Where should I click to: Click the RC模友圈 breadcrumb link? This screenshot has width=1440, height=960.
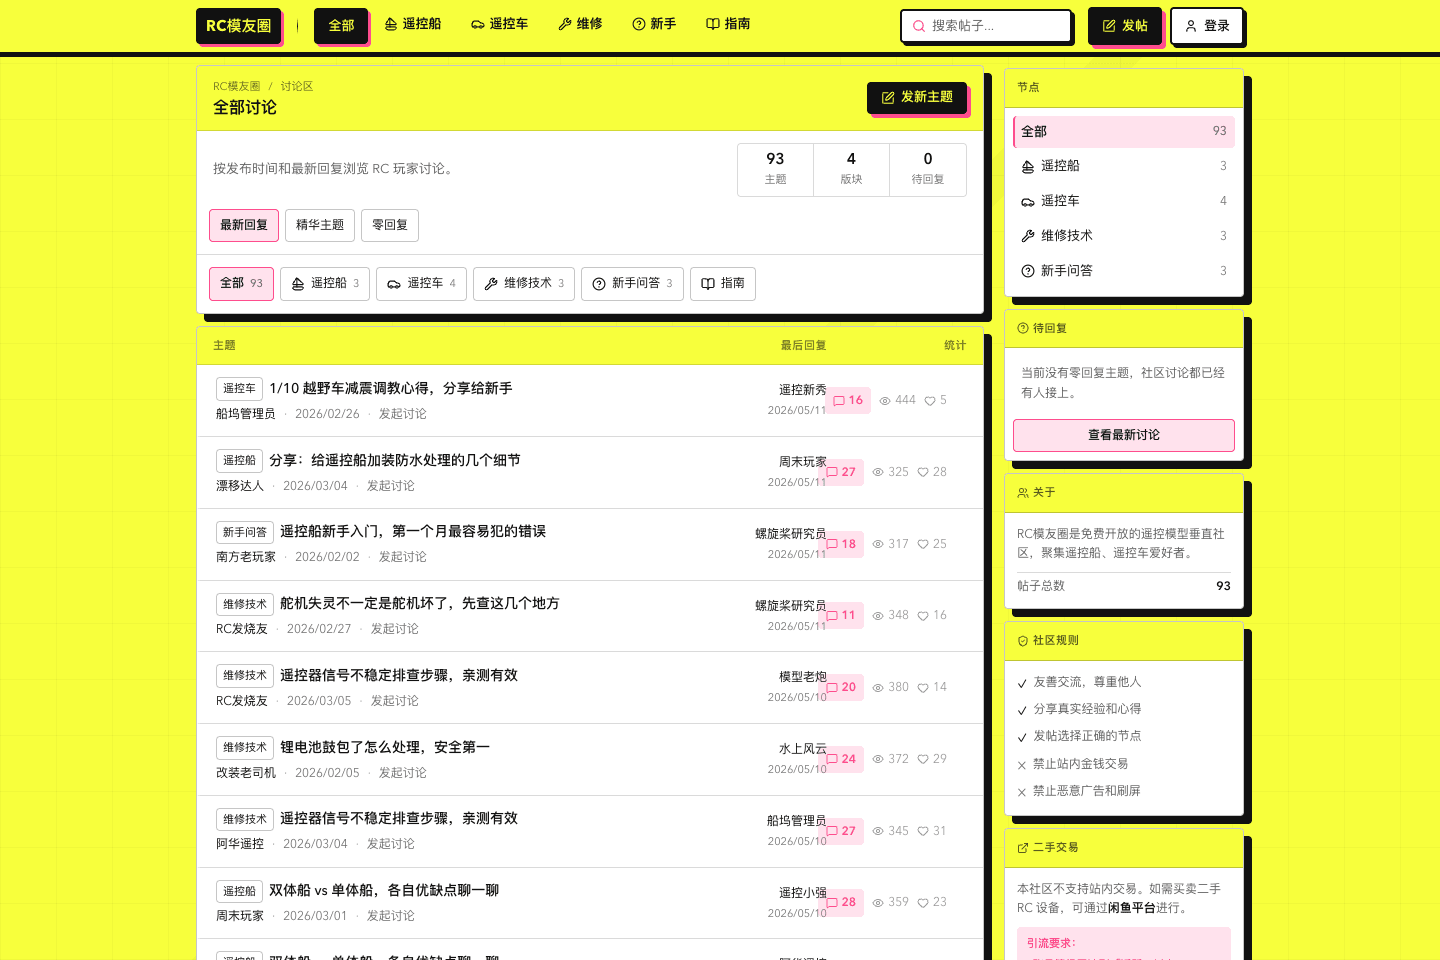236,87
